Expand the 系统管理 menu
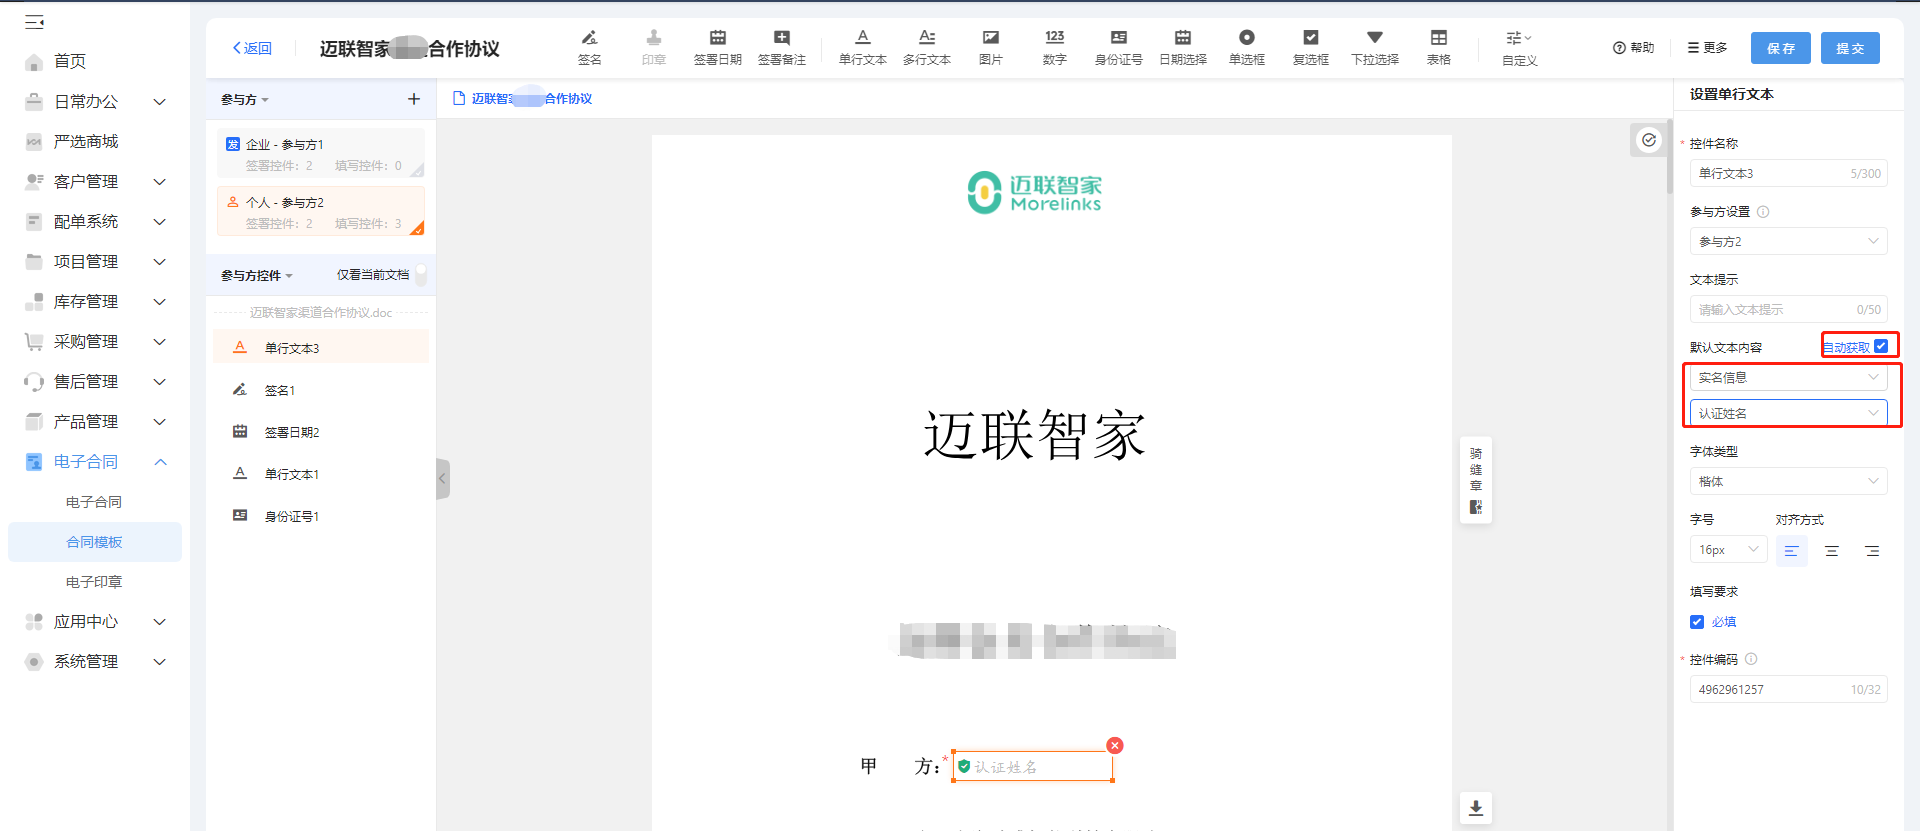The height and width of the screenshot is (831, 1920). click(x=95, y=661)
